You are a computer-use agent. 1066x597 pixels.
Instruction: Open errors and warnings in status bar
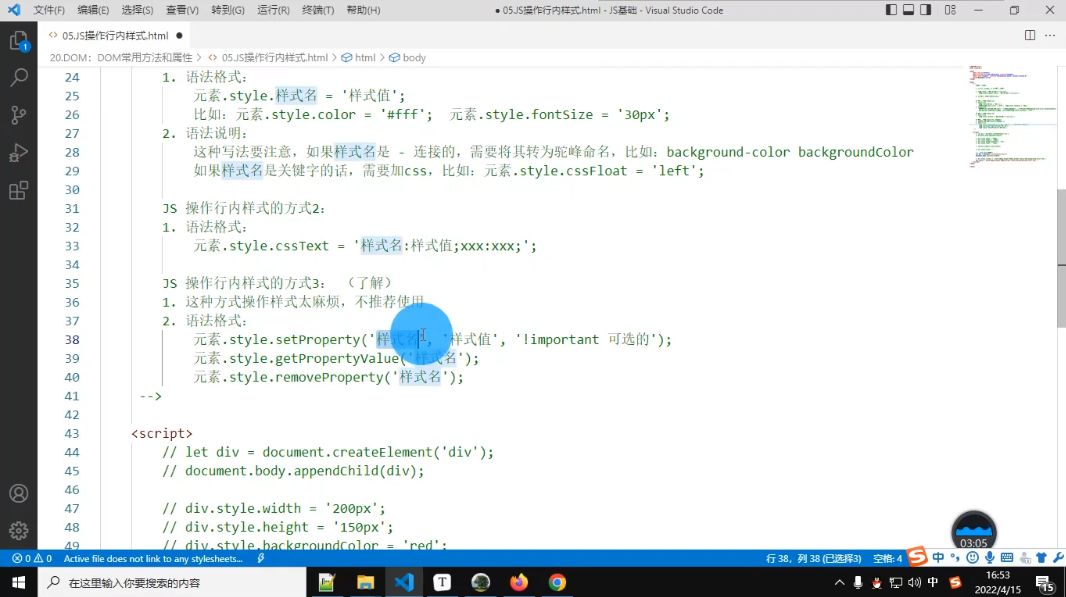coord(31,558)
